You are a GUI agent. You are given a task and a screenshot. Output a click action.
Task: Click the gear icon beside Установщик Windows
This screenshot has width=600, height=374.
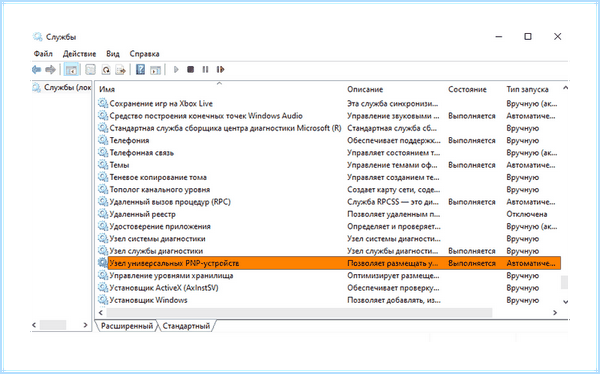pyautogui.click(x=103, y=300)
